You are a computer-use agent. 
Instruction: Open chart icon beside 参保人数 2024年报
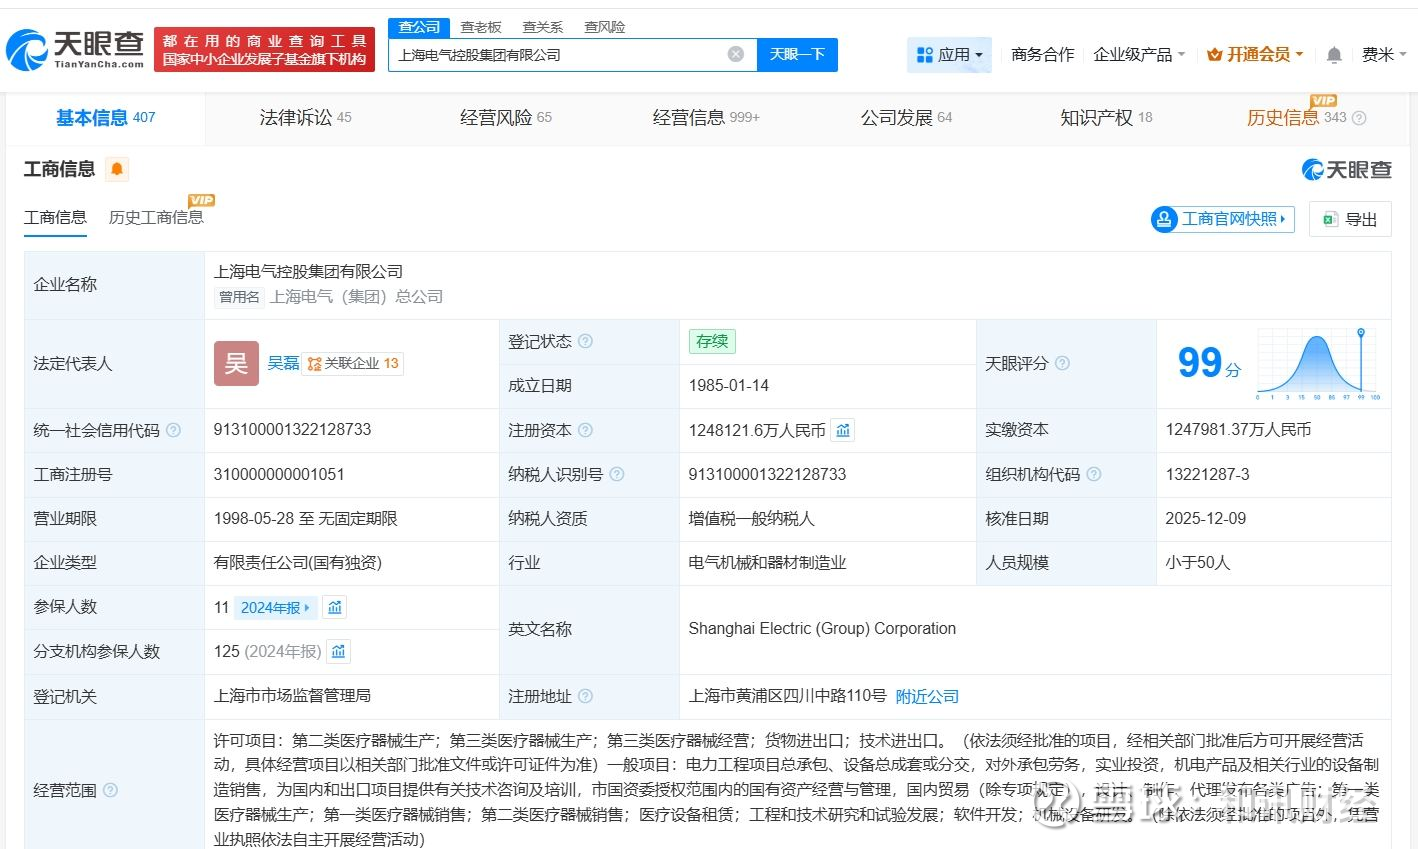[x=335, y=607]
